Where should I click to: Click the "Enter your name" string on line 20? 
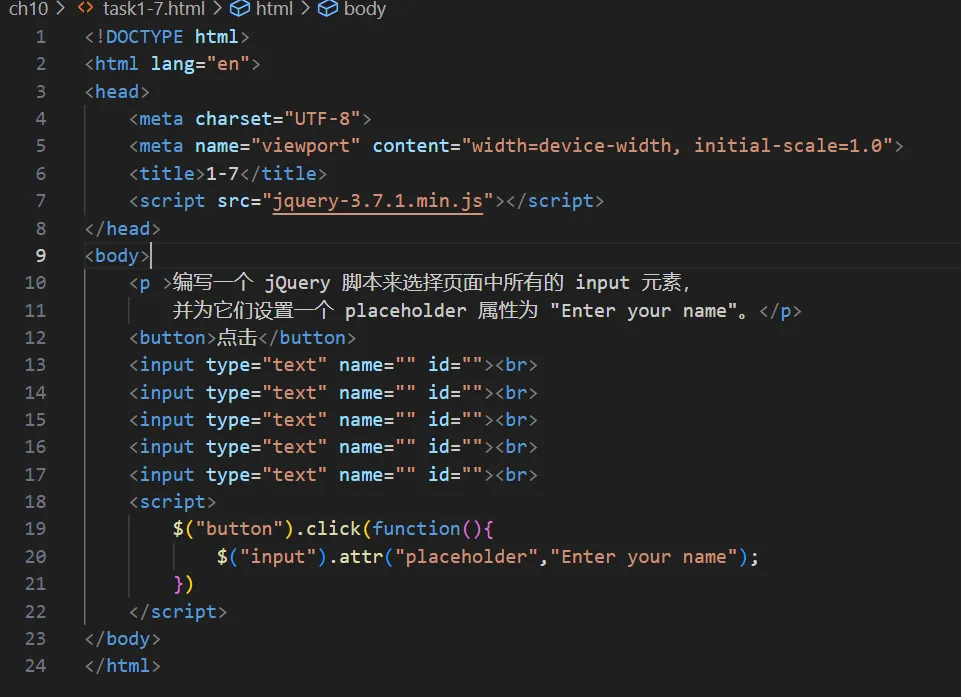pos(644,557)
